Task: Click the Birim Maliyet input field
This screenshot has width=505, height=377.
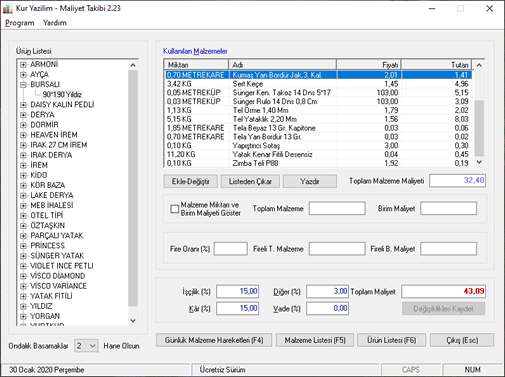Action: (x=448, y=208)
